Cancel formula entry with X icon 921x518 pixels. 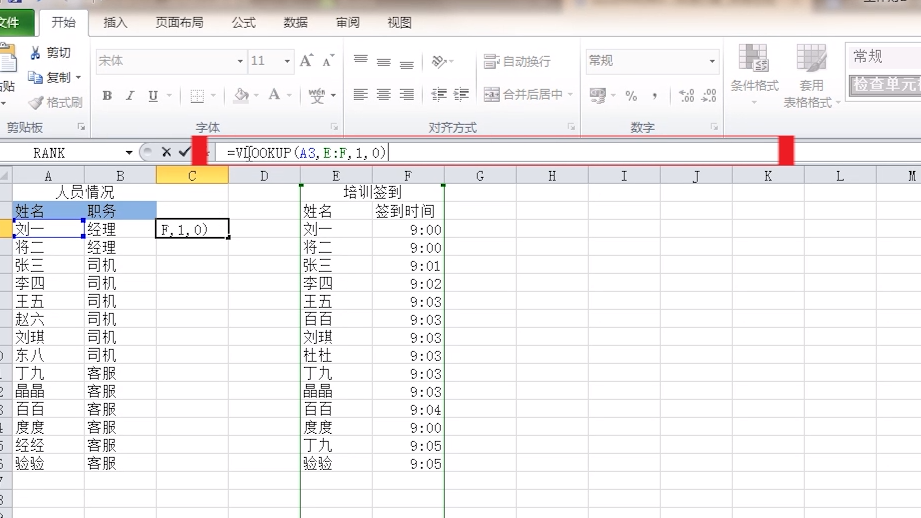coord(166,153)
